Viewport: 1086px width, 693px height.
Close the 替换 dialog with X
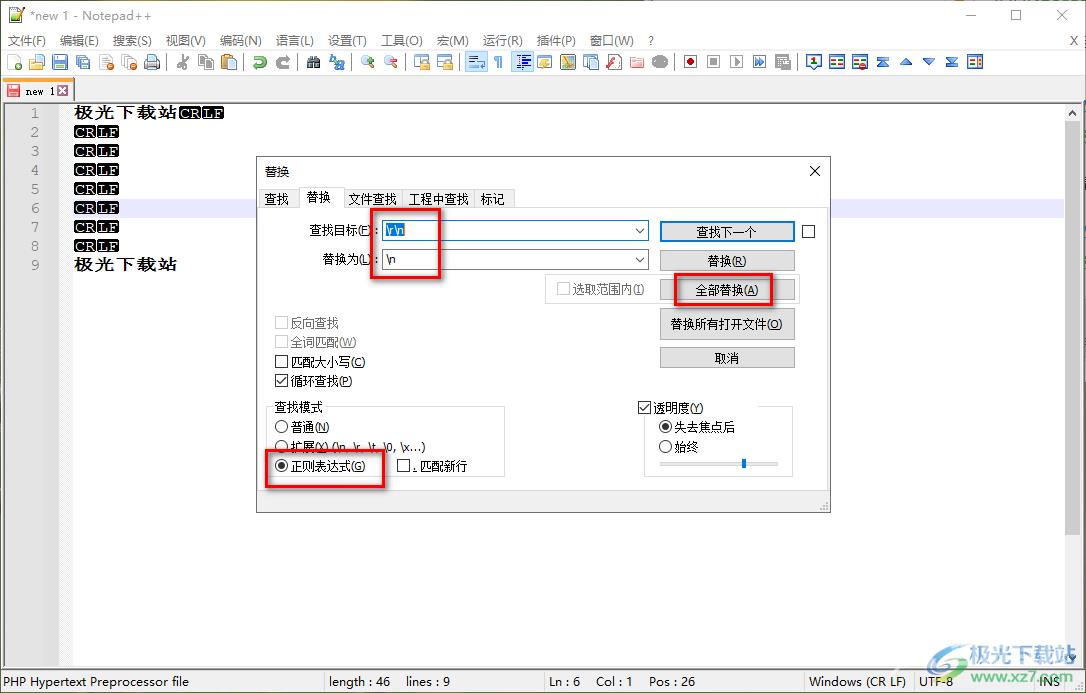814,171
